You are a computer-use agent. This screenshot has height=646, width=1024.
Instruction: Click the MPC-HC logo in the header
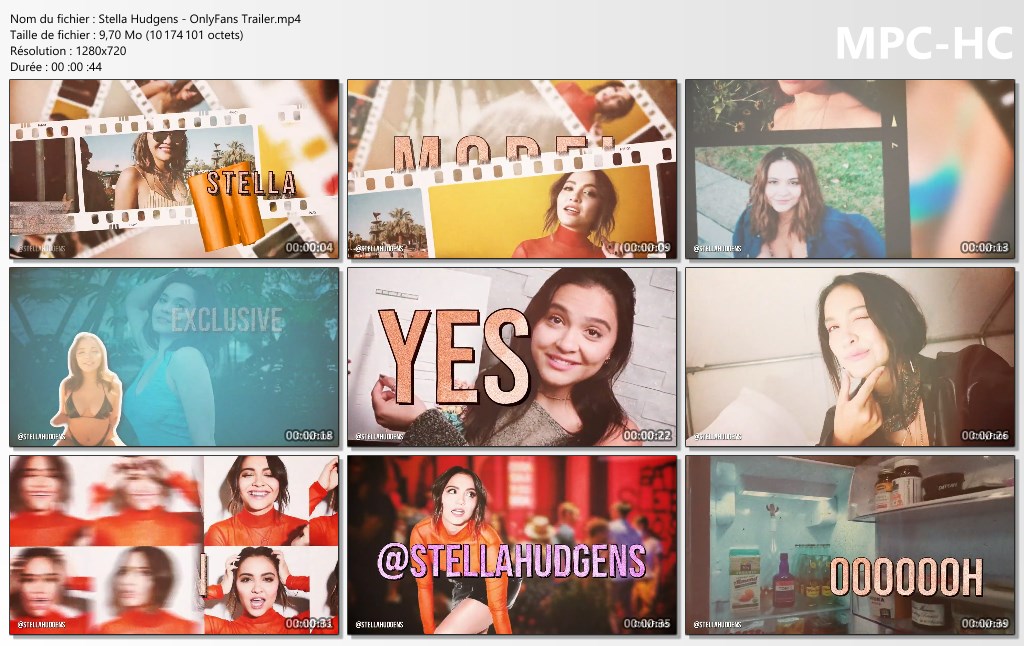pos(924,43)
